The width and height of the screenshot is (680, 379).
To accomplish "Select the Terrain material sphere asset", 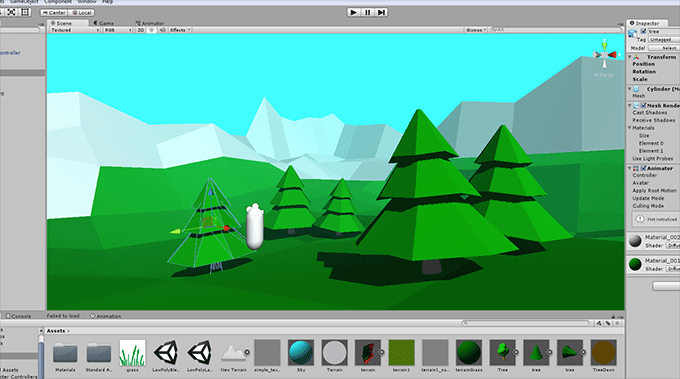I will point(334,356).
